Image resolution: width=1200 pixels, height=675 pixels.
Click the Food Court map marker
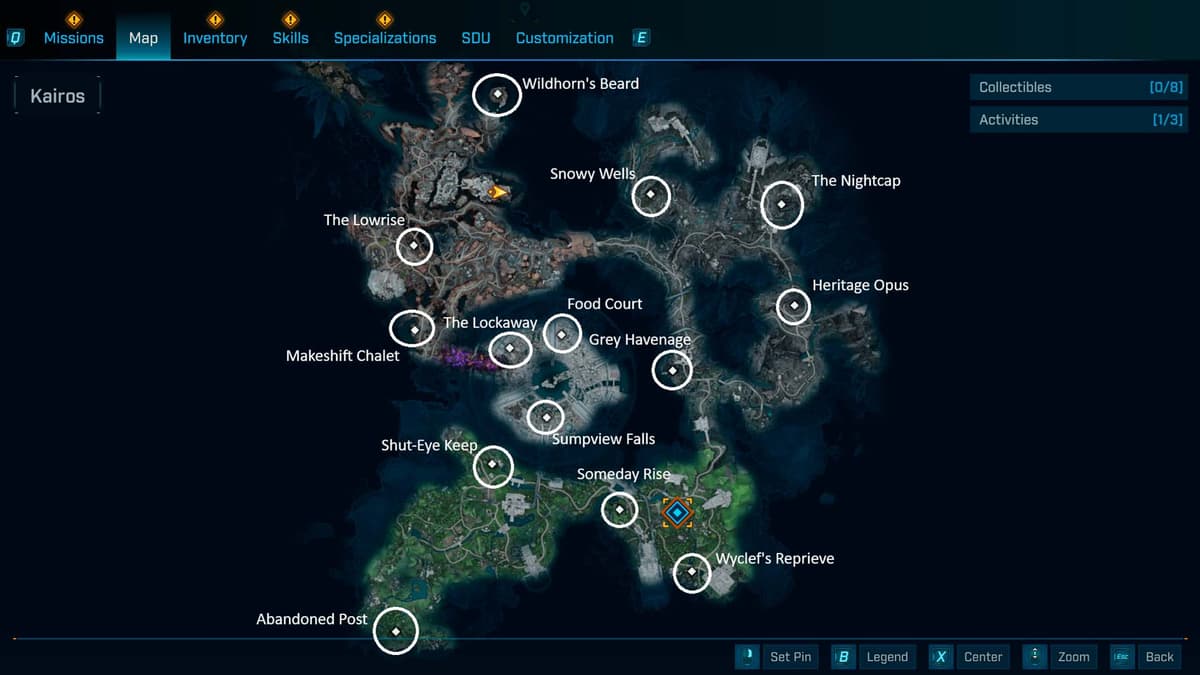point(562,334)
